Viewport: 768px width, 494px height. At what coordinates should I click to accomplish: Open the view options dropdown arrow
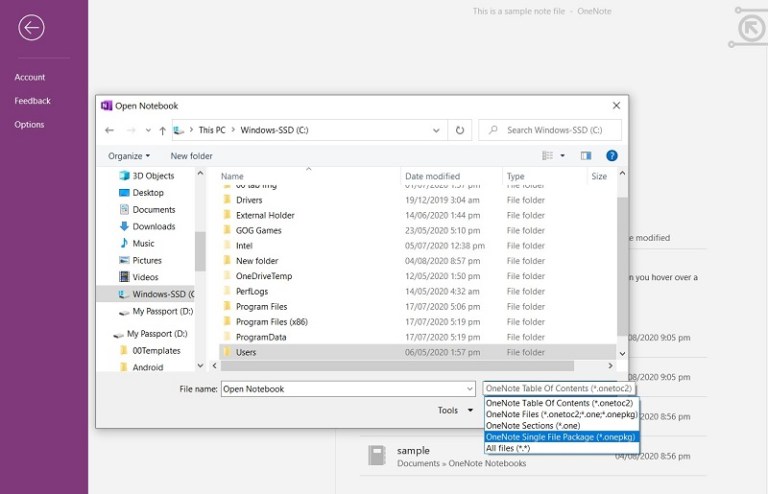click(562, 156)
